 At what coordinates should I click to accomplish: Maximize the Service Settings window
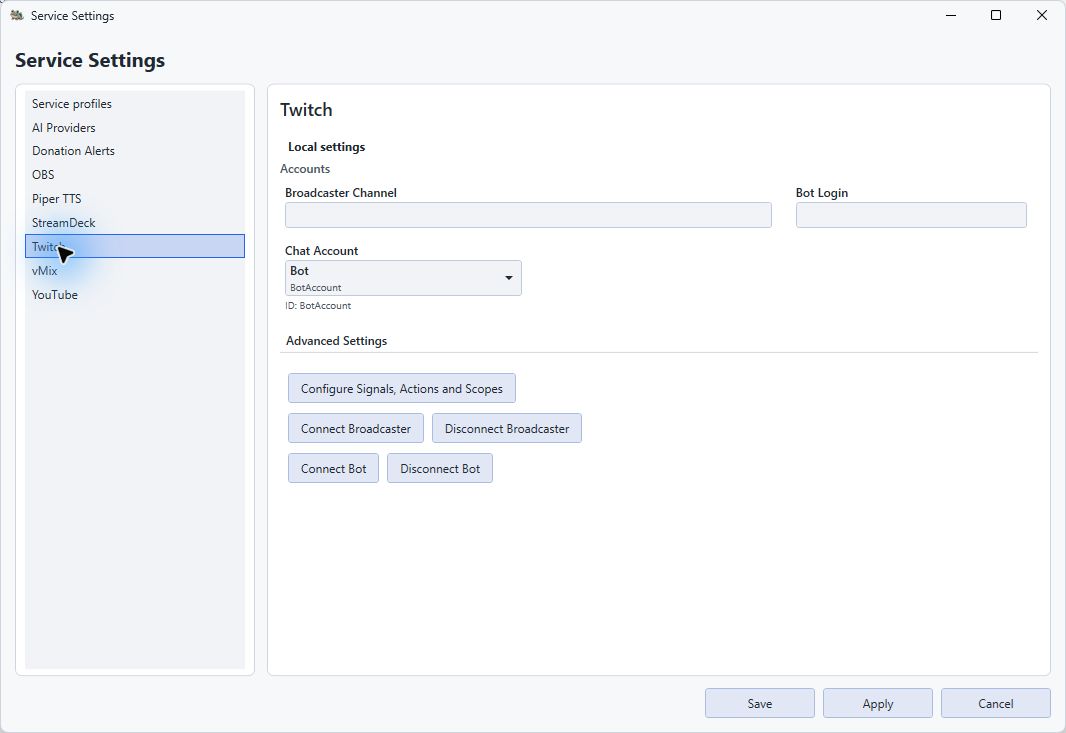tap(996, 15)
